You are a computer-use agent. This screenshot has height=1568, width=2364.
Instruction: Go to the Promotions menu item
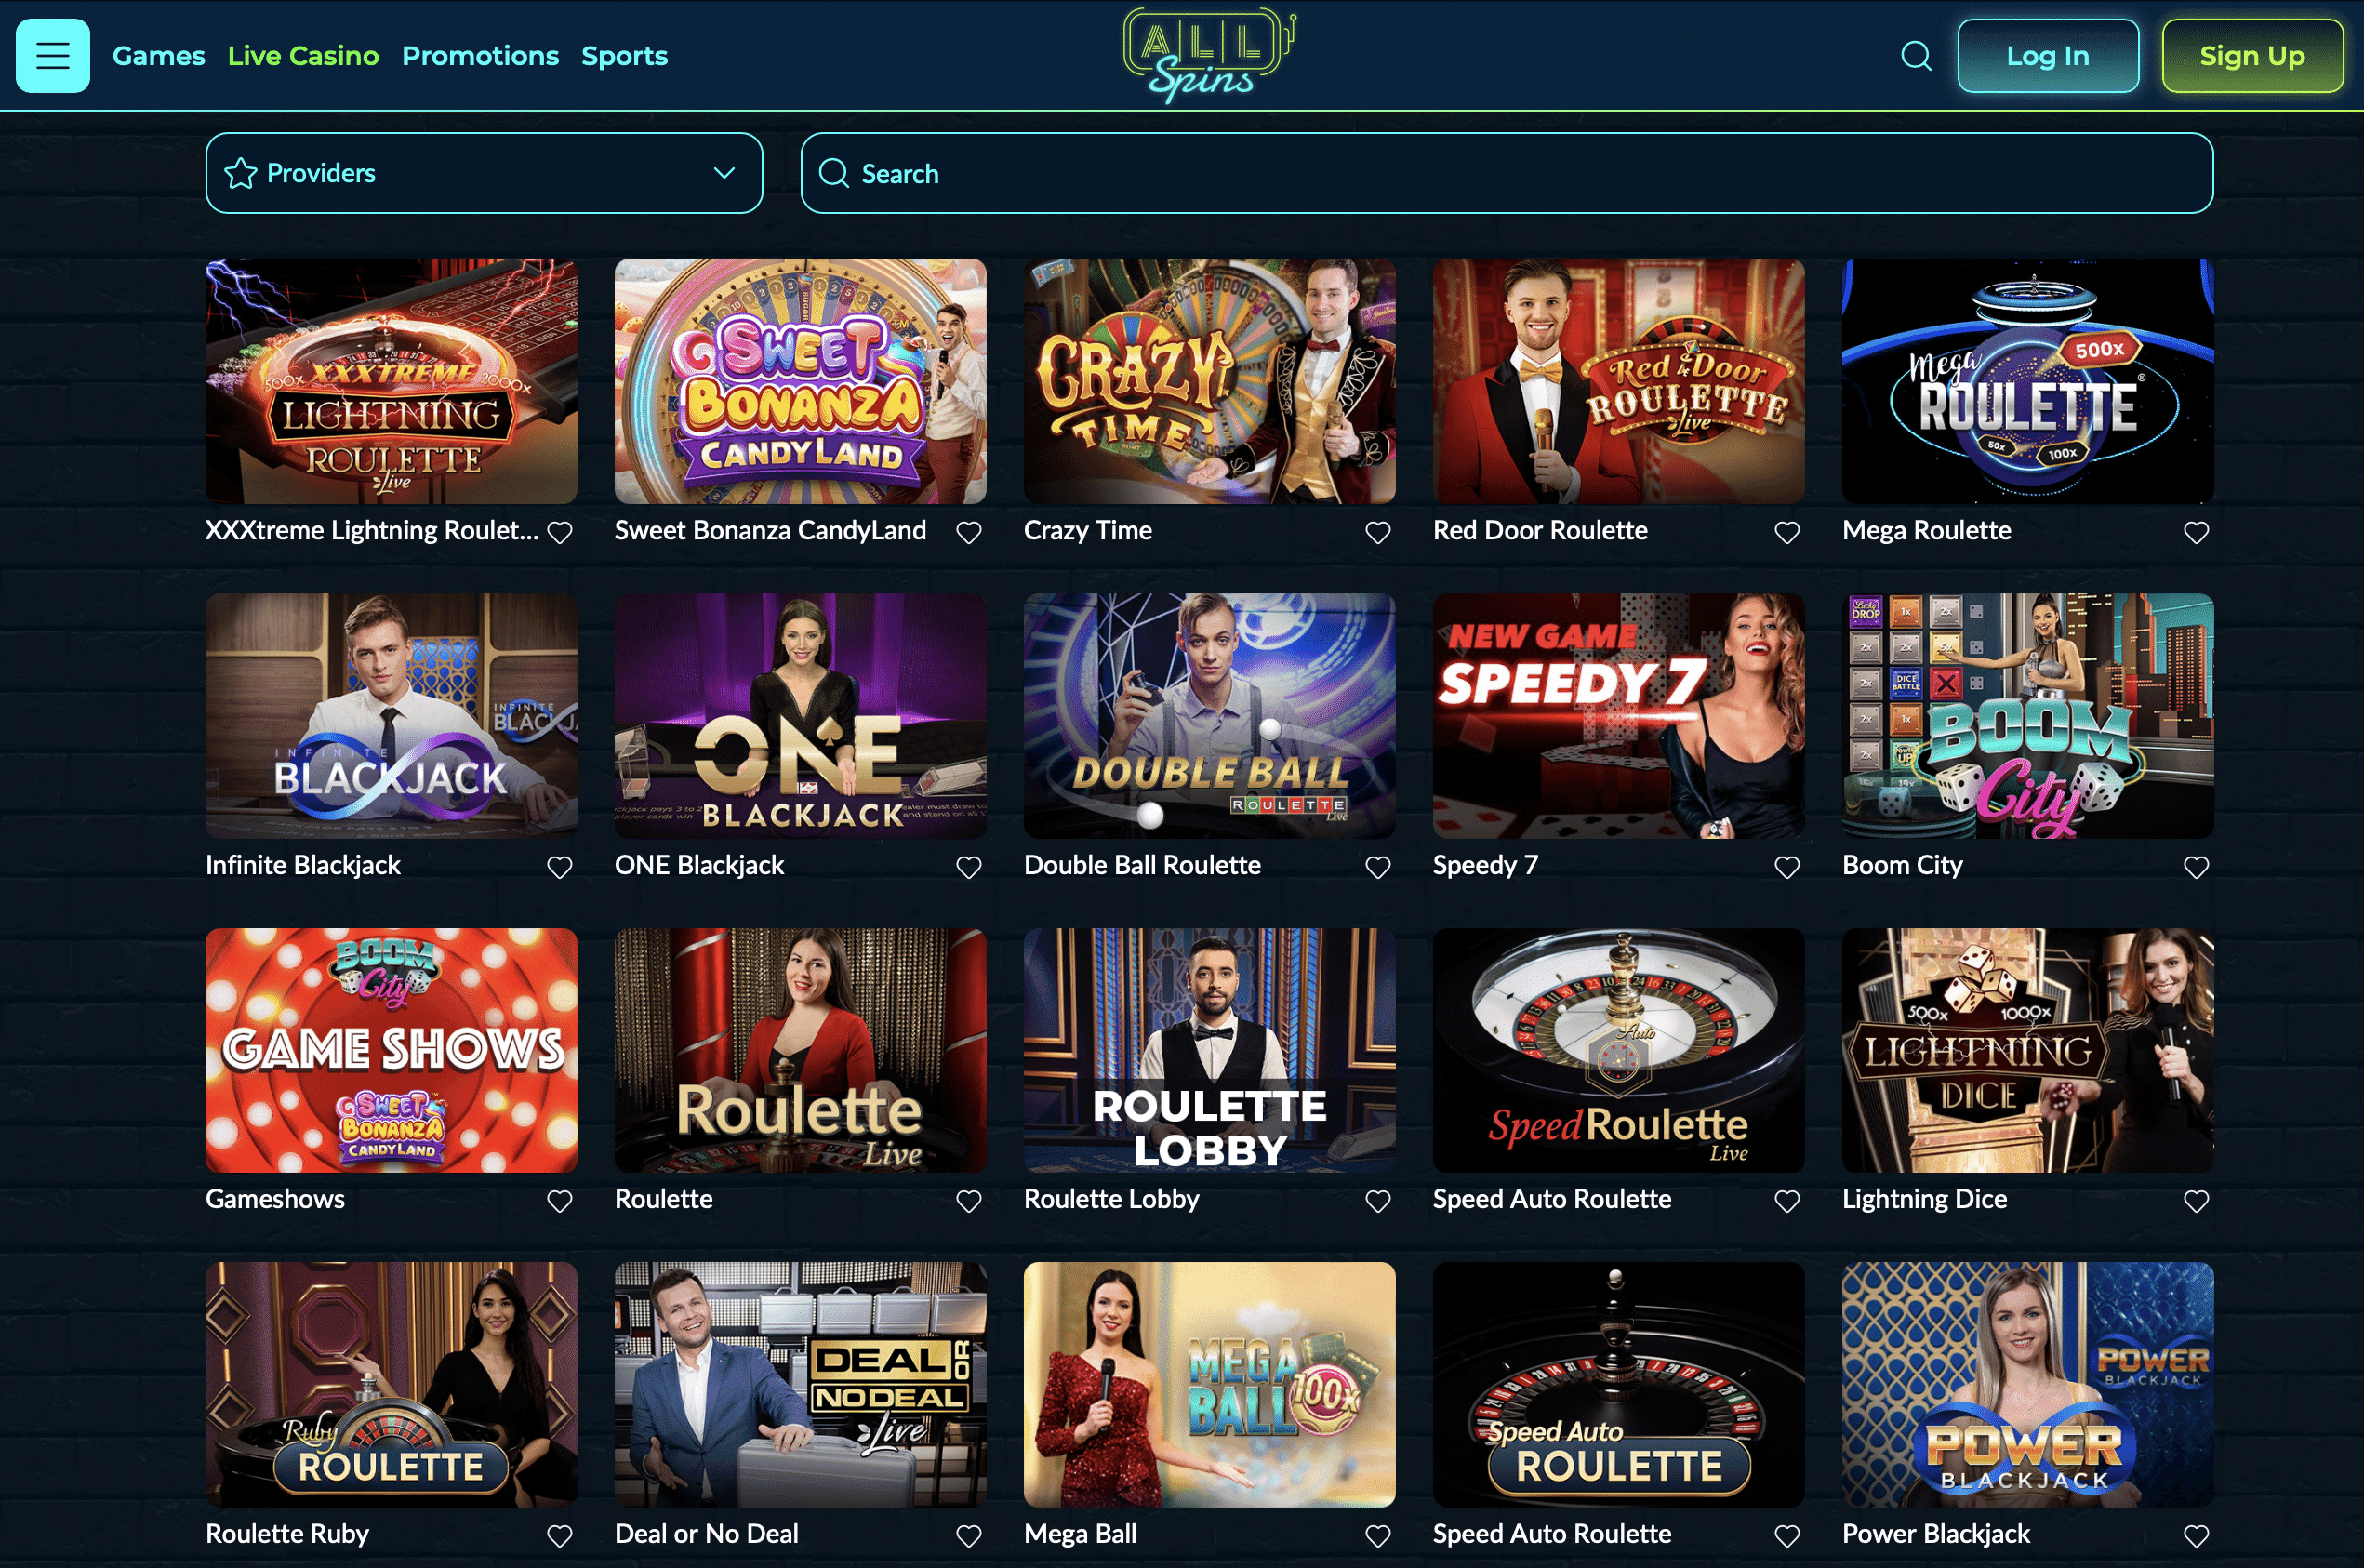click(x=480, y=56)
